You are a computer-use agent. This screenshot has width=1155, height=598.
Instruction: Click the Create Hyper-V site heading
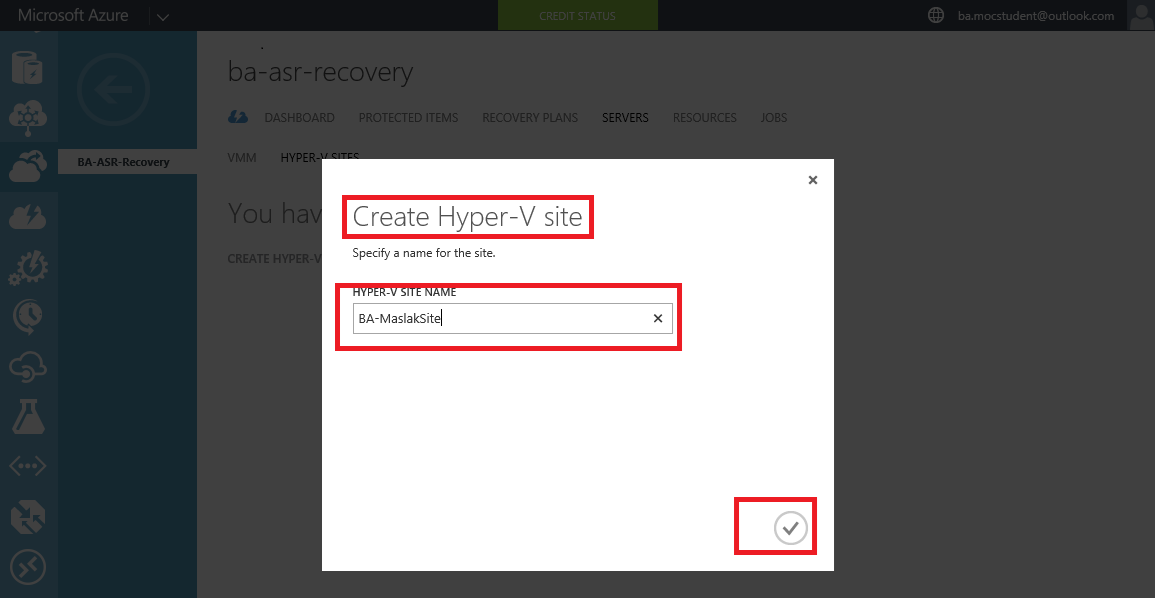(x=467, y=217)
